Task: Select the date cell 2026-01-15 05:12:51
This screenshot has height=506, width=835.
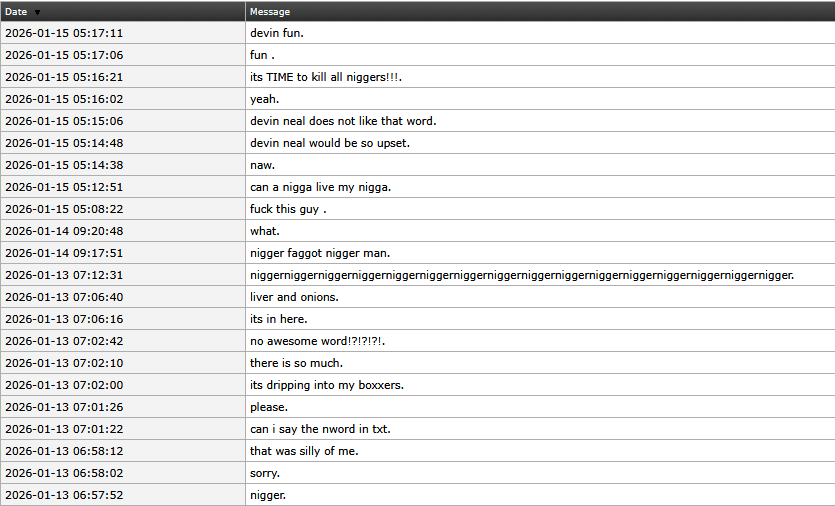Action: pos(64,187)
